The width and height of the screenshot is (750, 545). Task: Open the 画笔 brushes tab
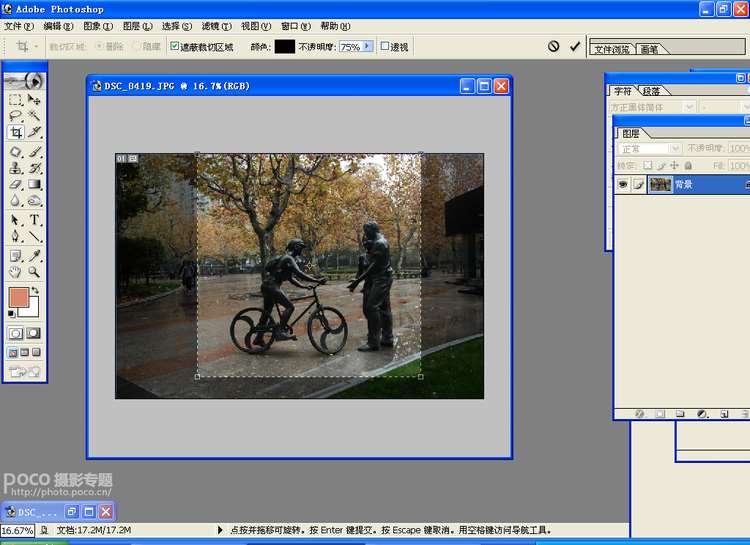[x=649, y=49]
